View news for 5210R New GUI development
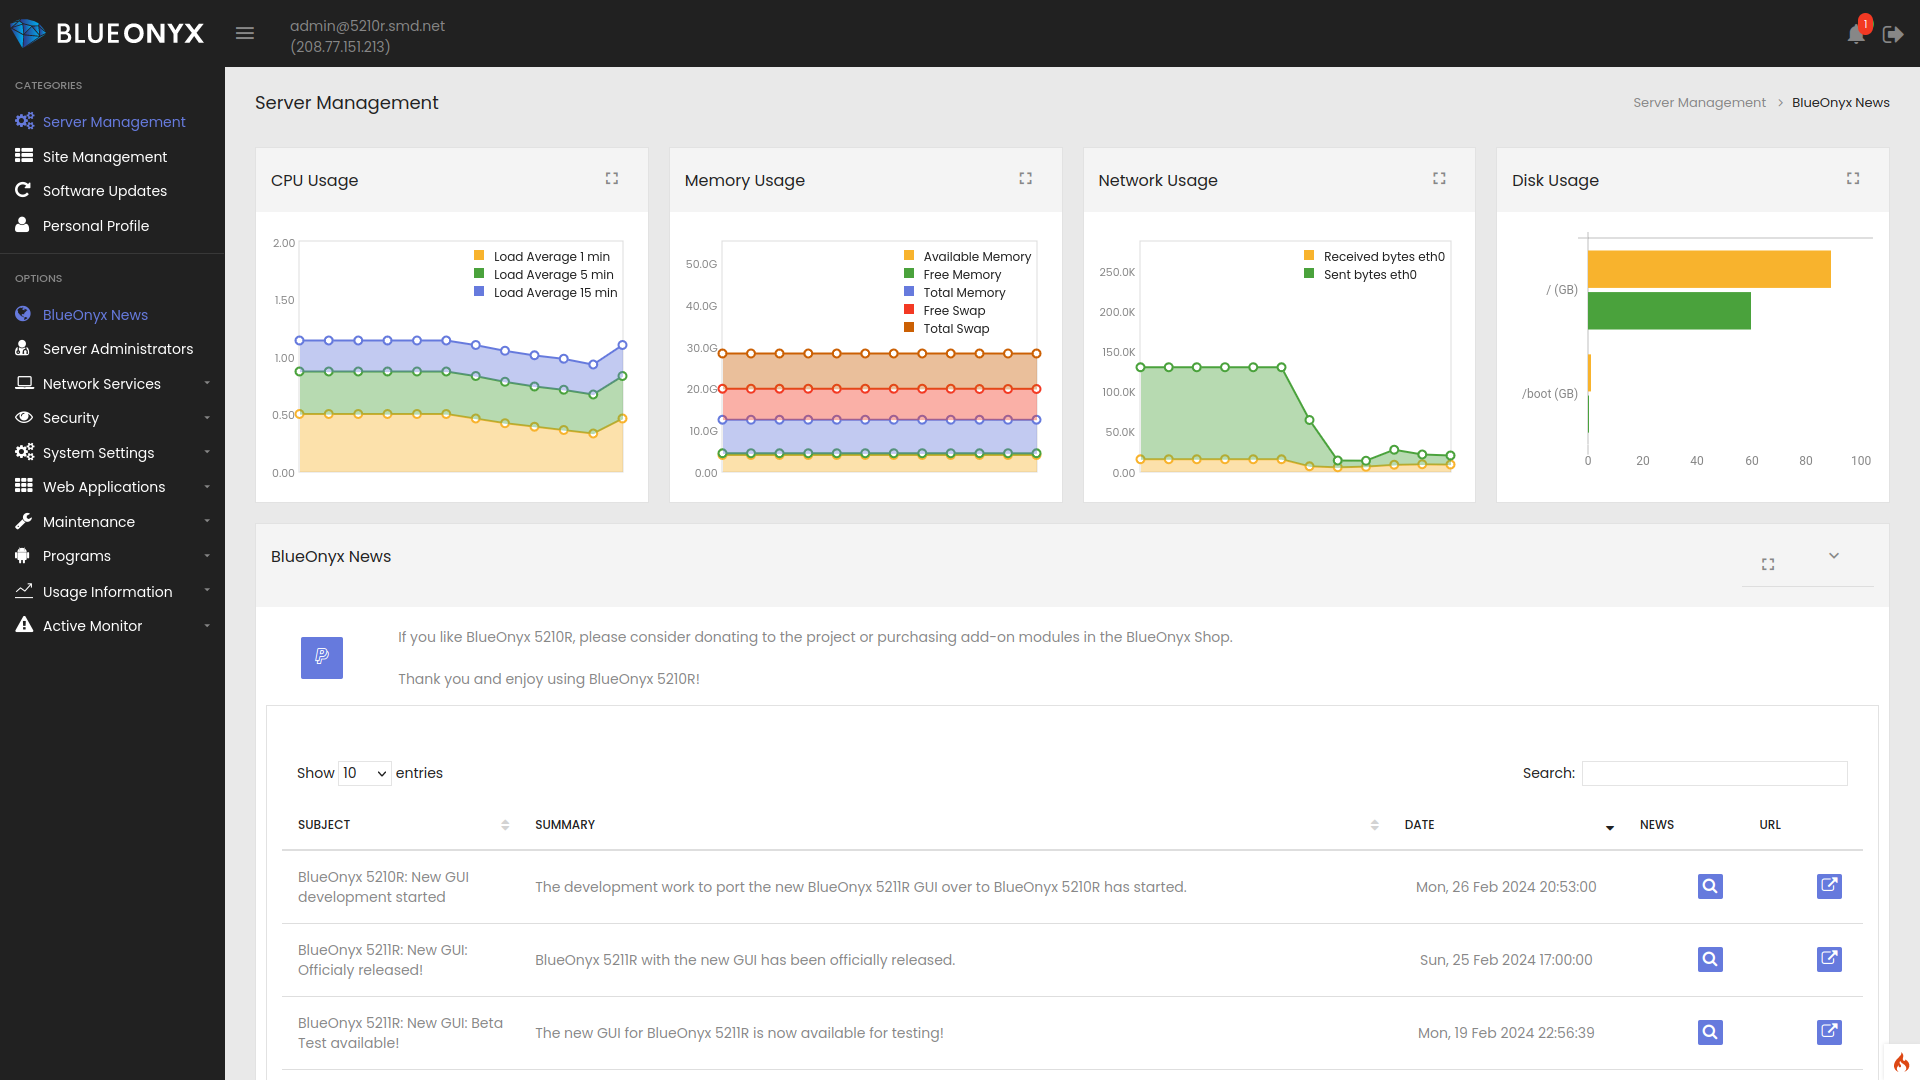1920x1080 pixels. click(1710, 886)
